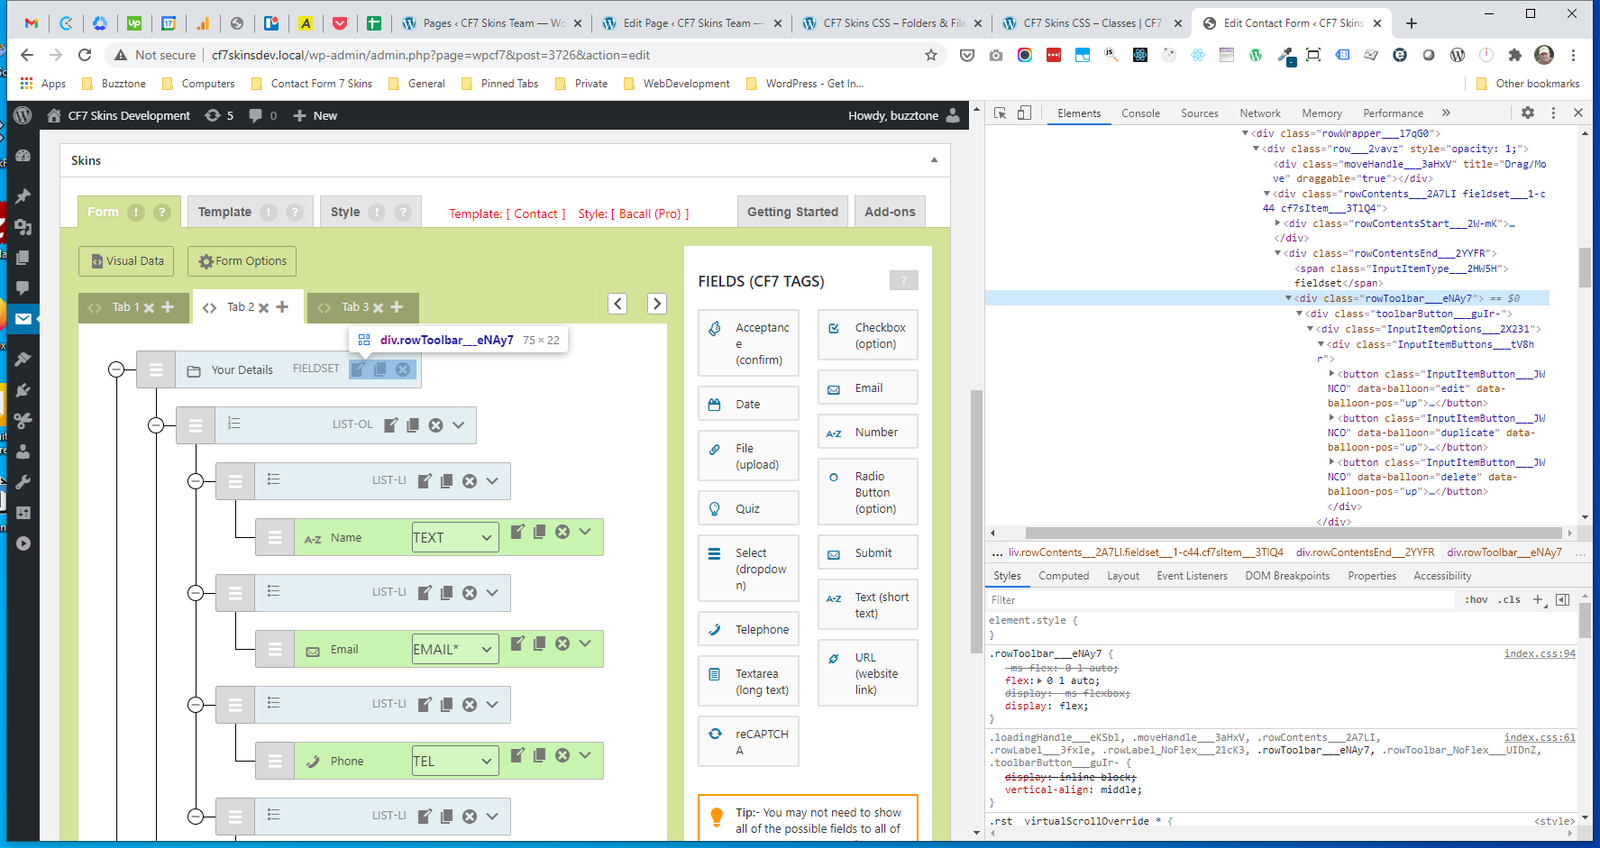Delete the Name field row

pyautogui.click(x=562, y=532)
